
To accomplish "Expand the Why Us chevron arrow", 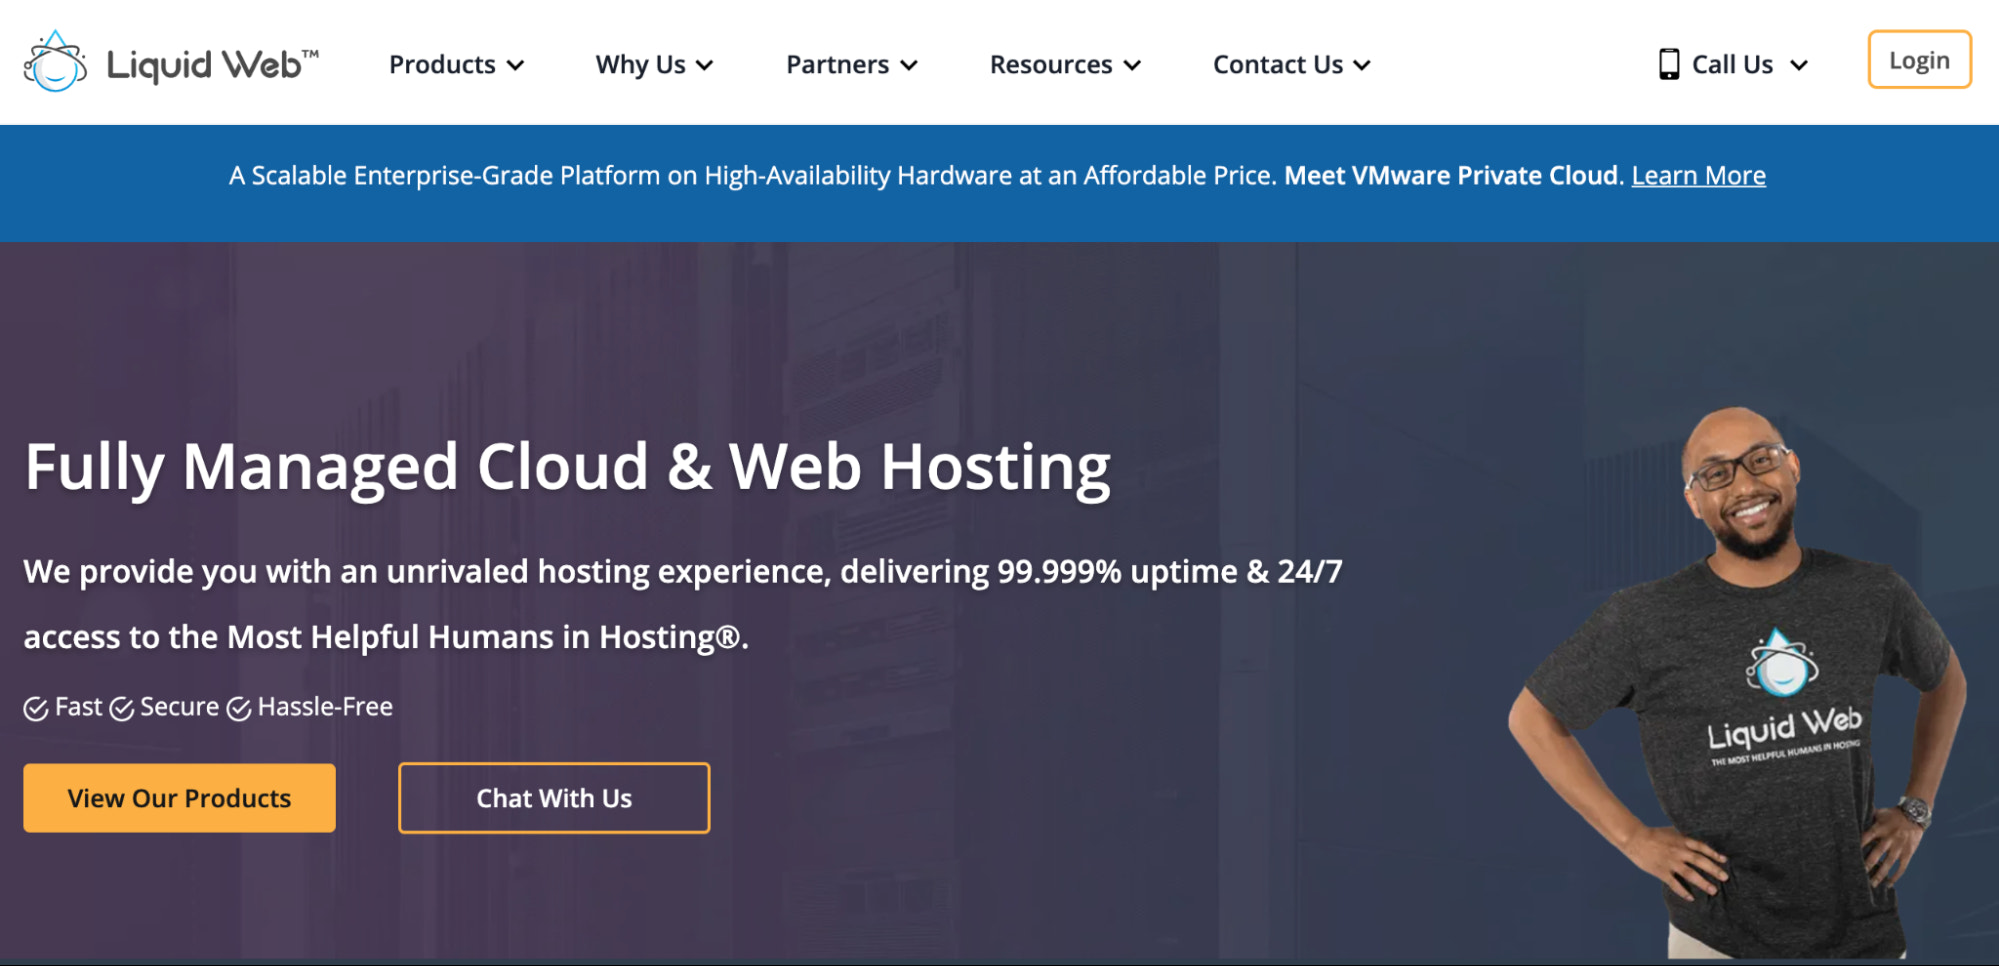I will click(705, 66).
